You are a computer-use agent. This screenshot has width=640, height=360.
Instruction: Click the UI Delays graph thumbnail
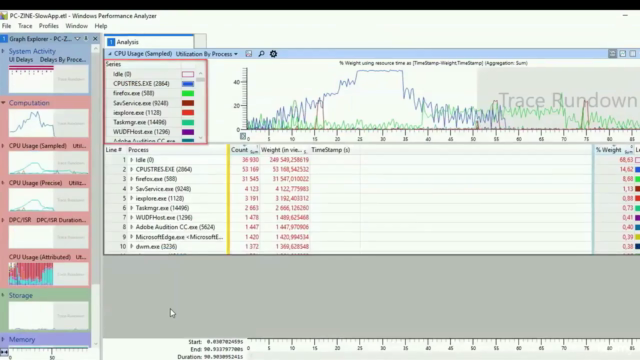pos(49,79)
